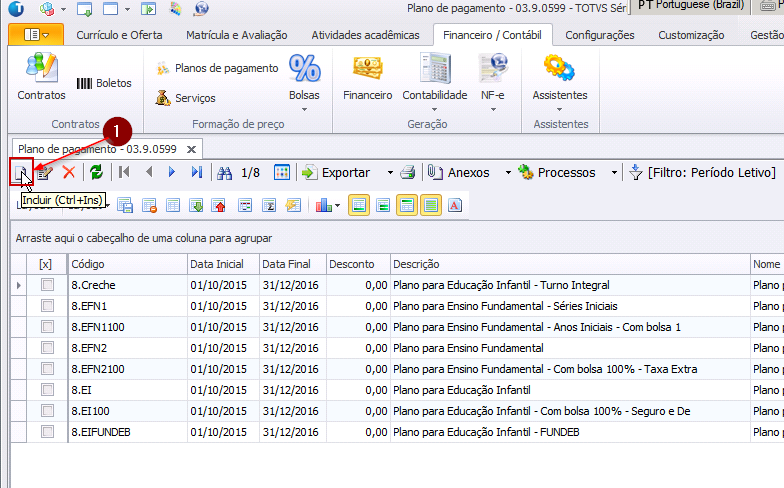Click the Incluir new record icon
The image size is (784, 488).
(x=21, y=172)
